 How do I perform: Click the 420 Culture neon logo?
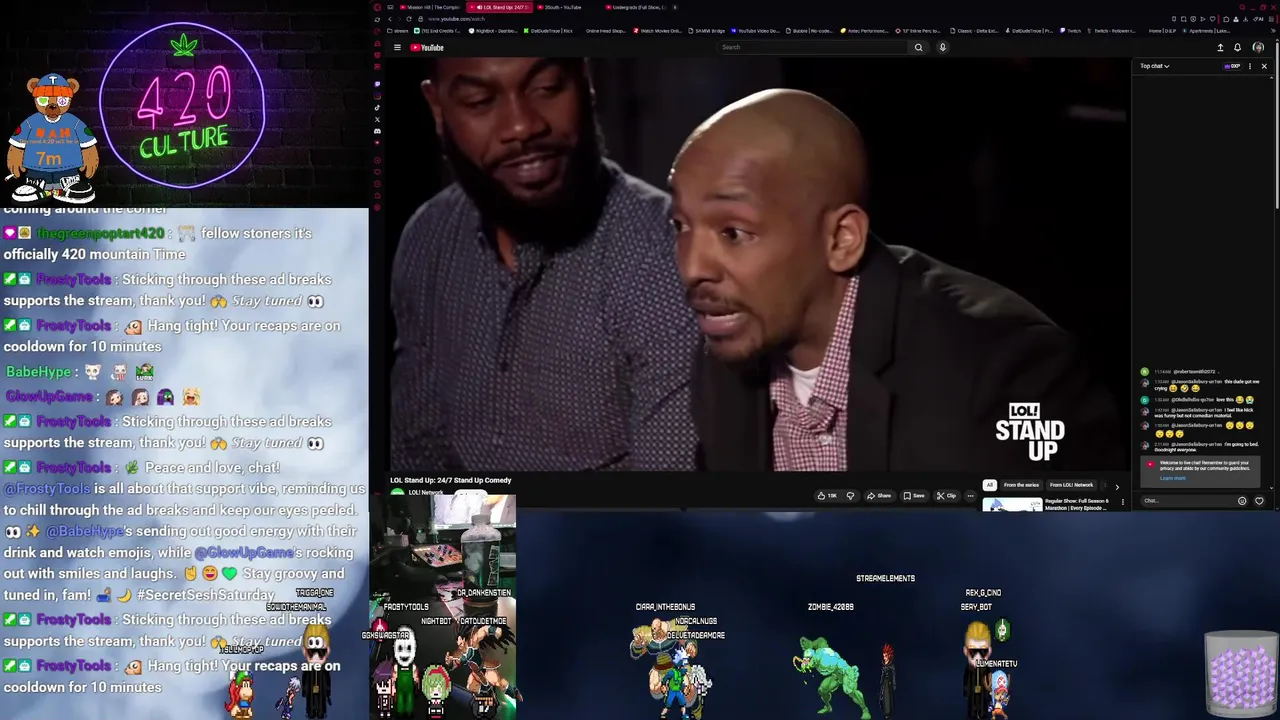(184, 105)
